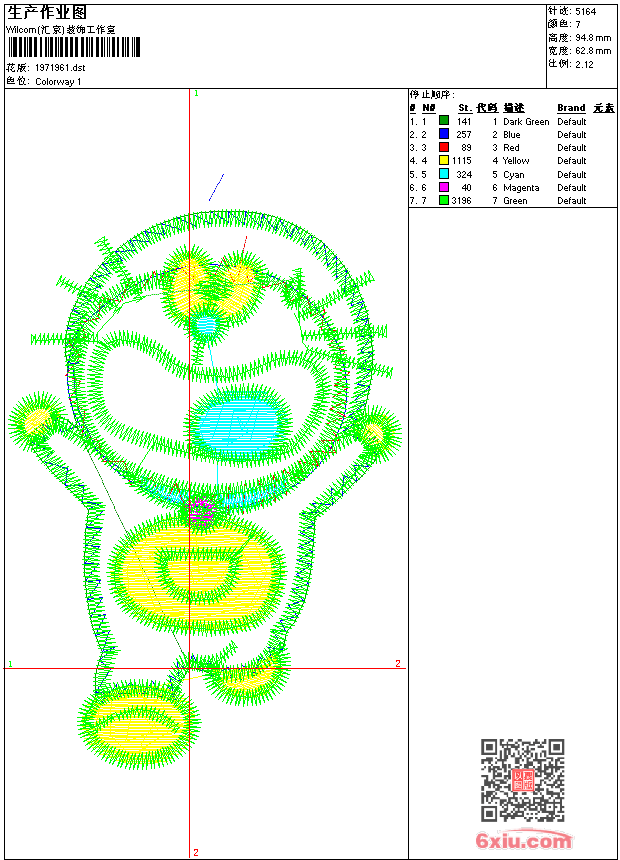Click the 'Dark Green' description text

(526, 122)
